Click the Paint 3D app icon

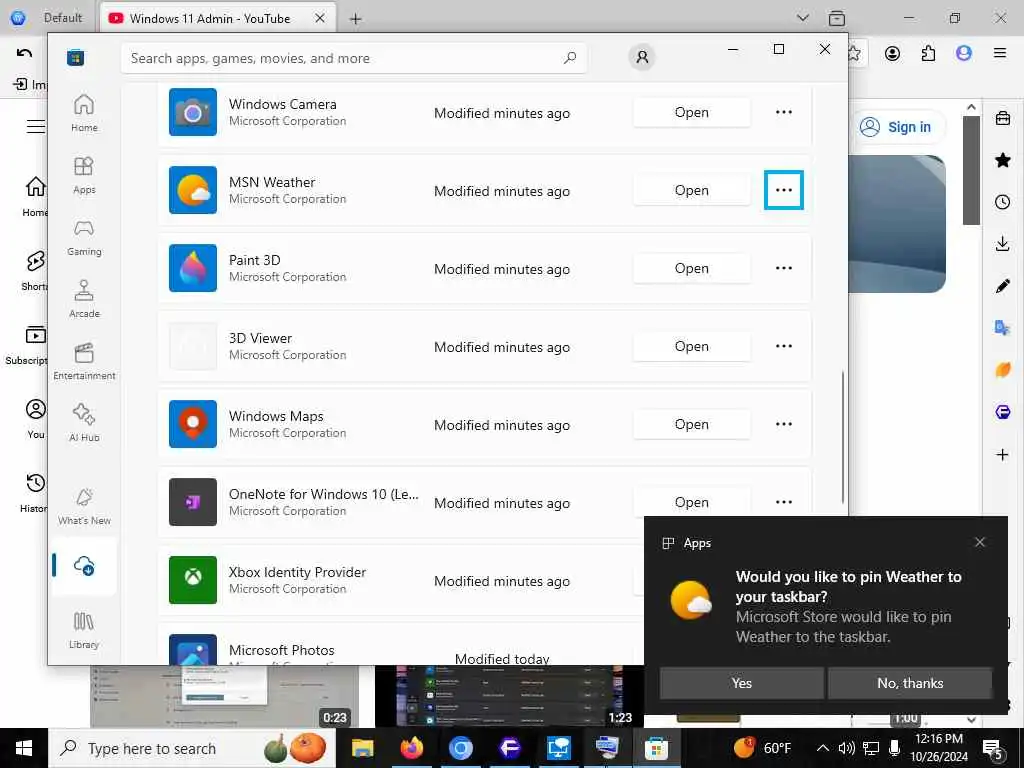click(193, 268)
